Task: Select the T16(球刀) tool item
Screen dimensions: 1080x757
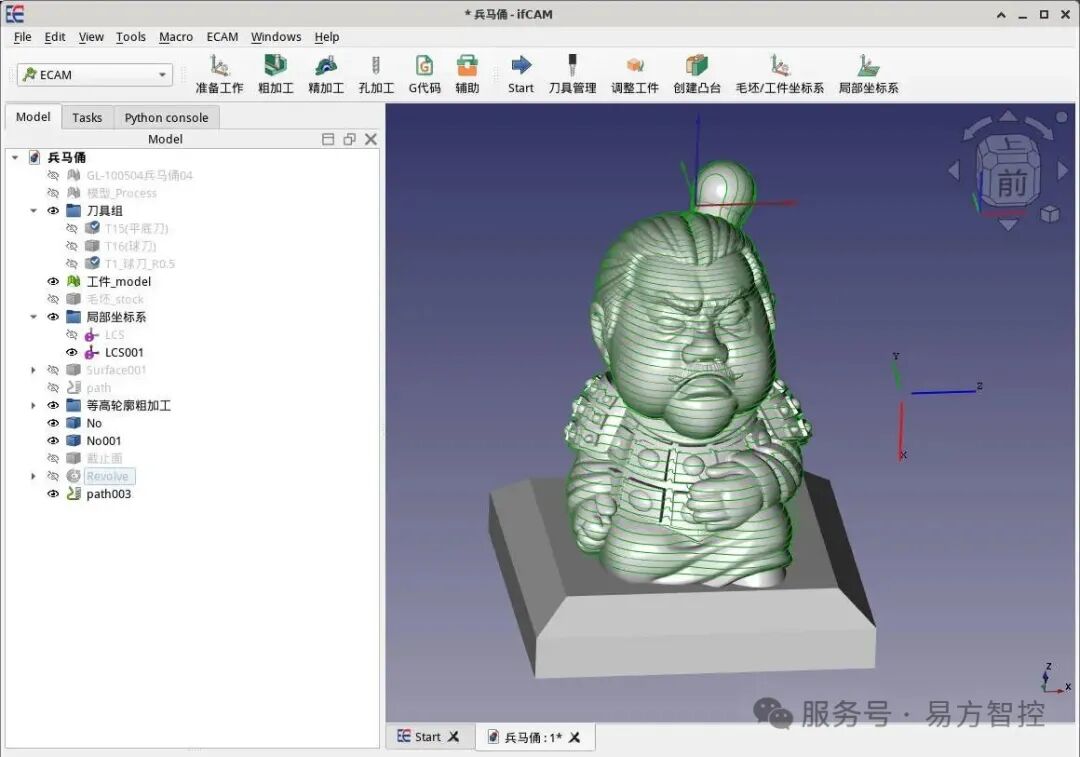Action: (130, 246)
